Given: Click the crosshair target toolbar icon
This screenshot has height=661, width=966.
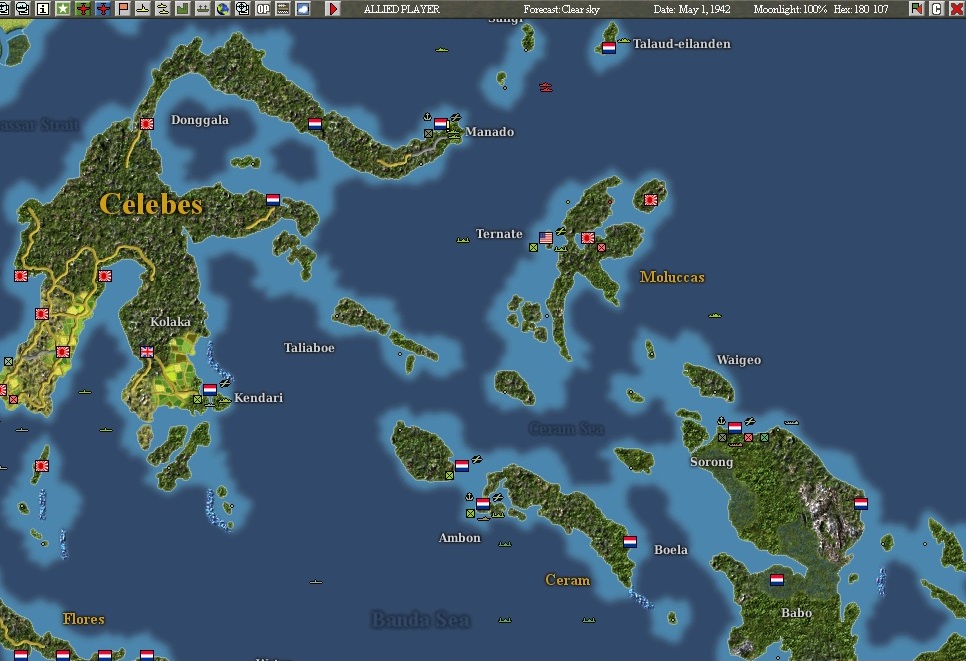Looking at the screenshot, I should pyautogui.click(x=243, y=9).
